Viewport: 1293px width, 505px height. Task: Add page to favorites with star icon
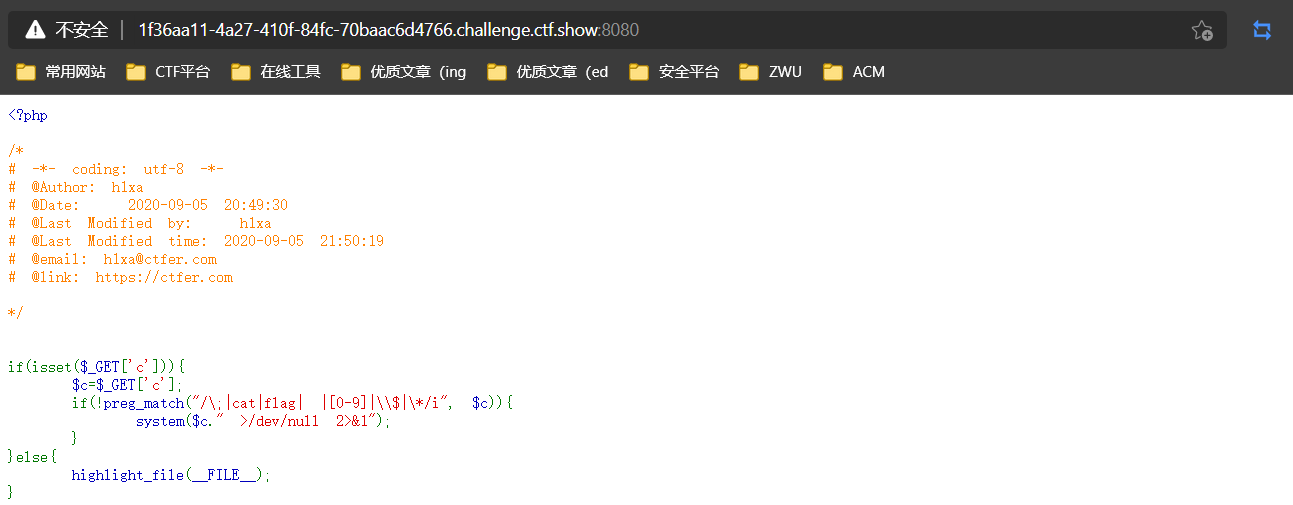[1202, 30]
